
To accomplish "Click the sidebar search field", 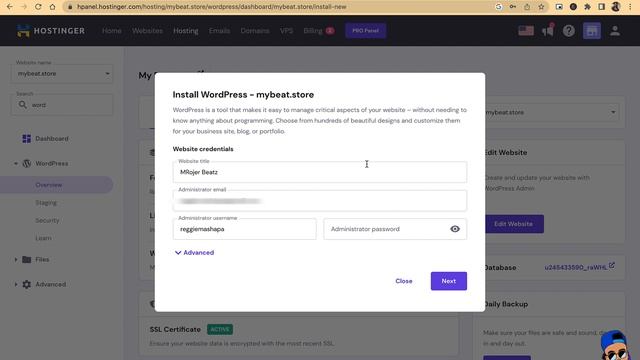I will tap(62, 105).
